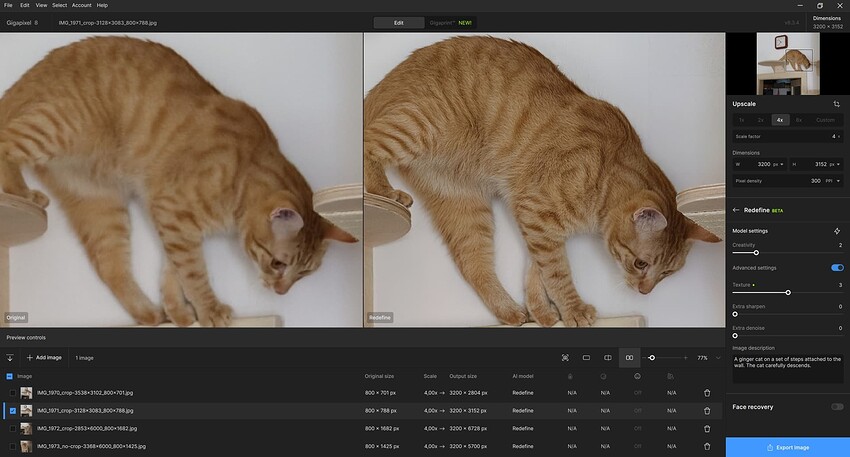The height and width of the screenshot is (457, 850).
Task: Click thumbnail icon of IMG_1972 row
Action: [26, 428]
